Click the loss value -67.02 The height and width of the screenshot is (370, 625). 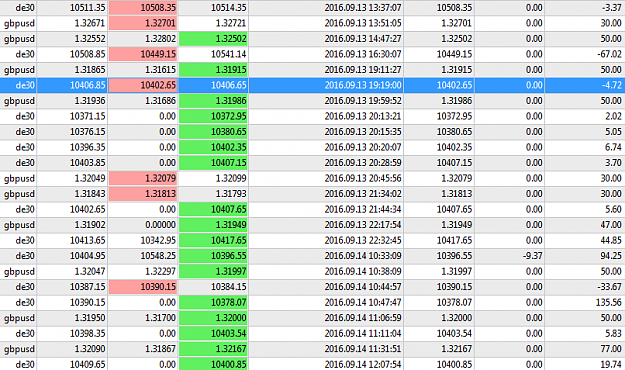(x=610, y=54)
